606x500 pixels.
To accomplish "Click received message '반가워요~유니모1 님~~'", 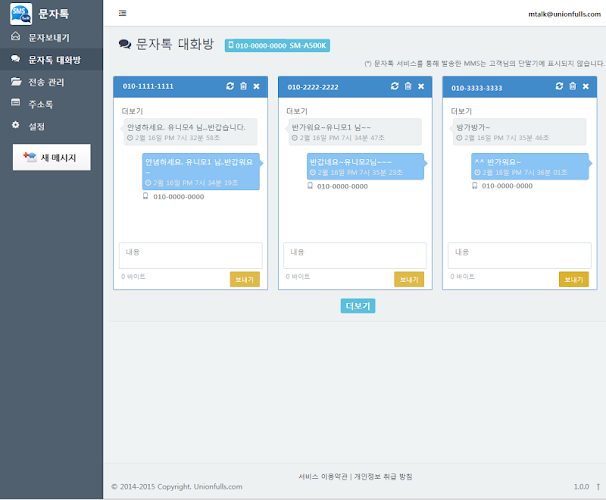I will (355, 132).
